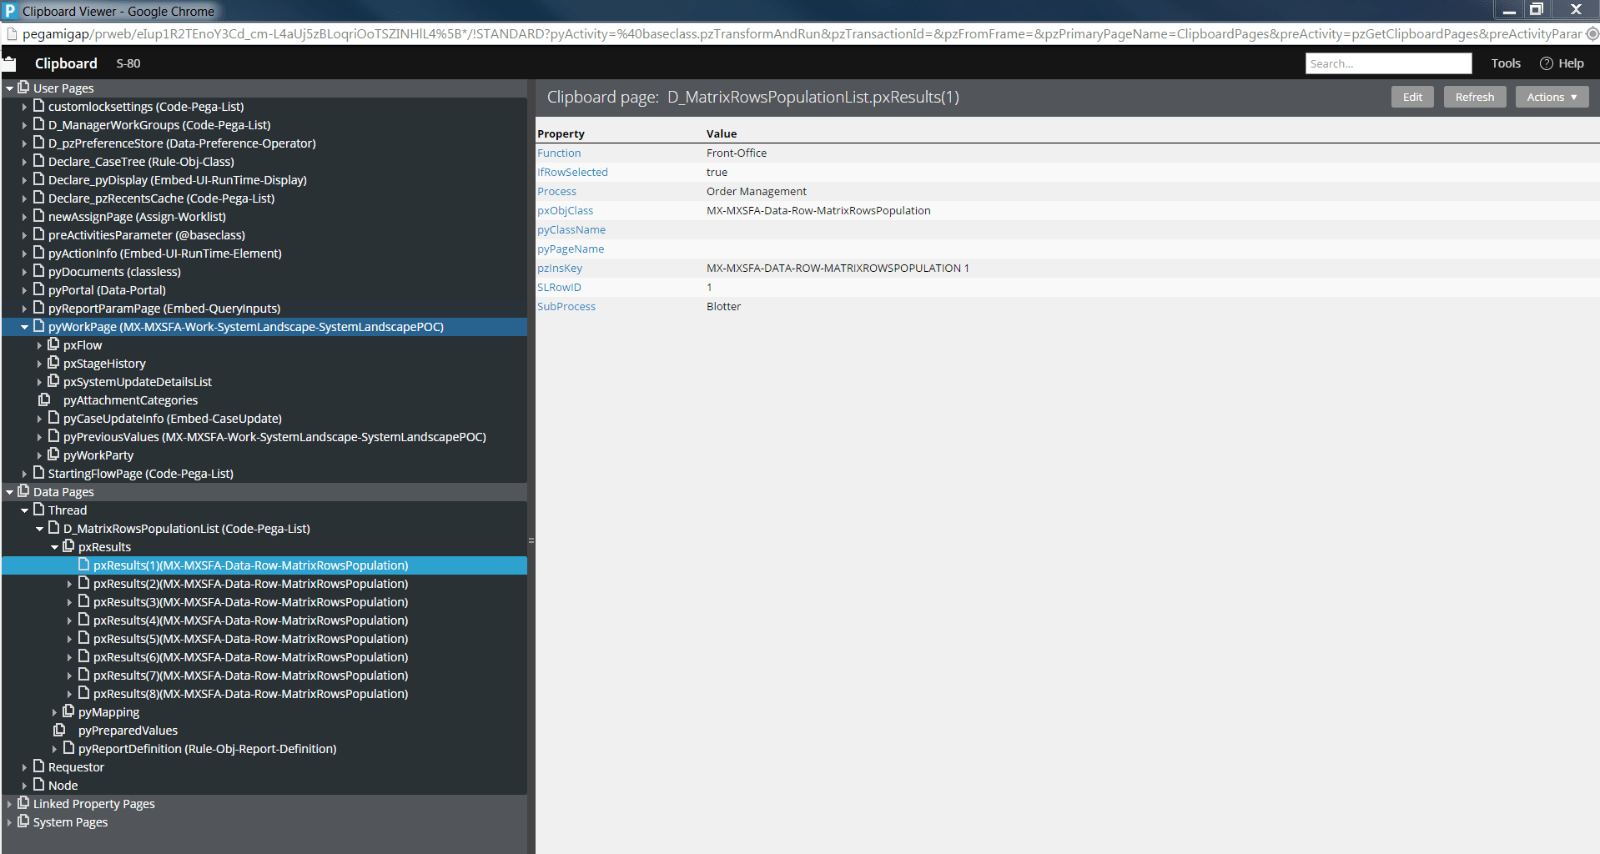The height and width of the screenshot is (854, 1600).
Task: Expand the Node entry arrow
Action: click(25, 786)
